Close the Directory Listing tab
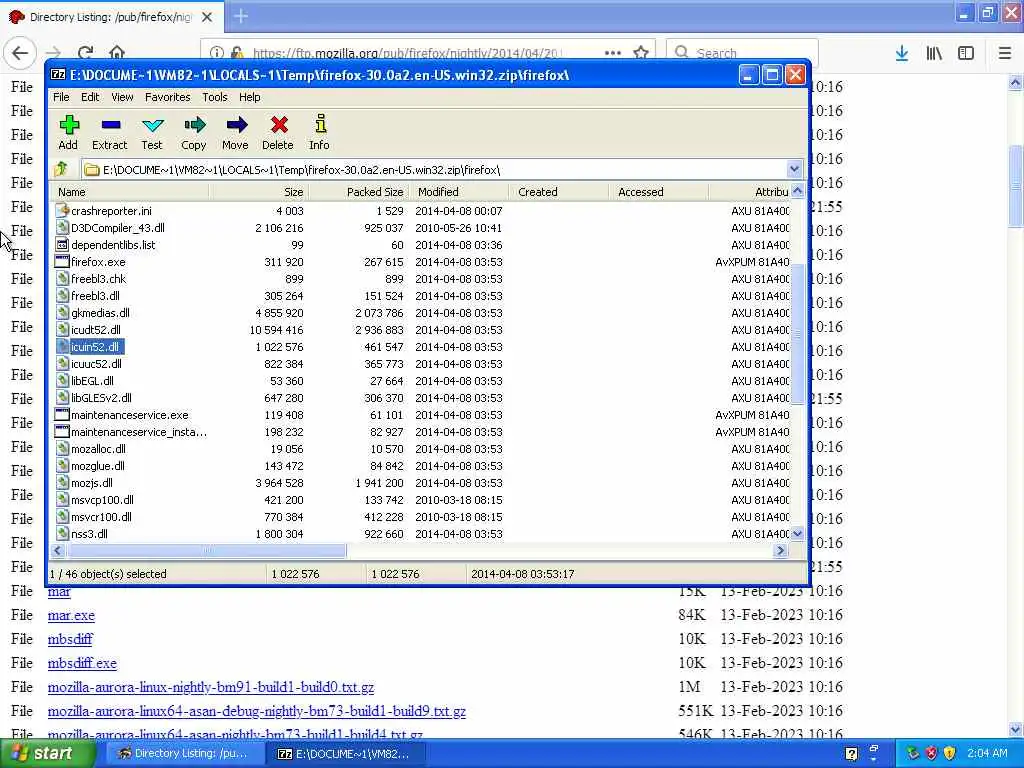Screen dimensions: 1024x768 (207, 17)
